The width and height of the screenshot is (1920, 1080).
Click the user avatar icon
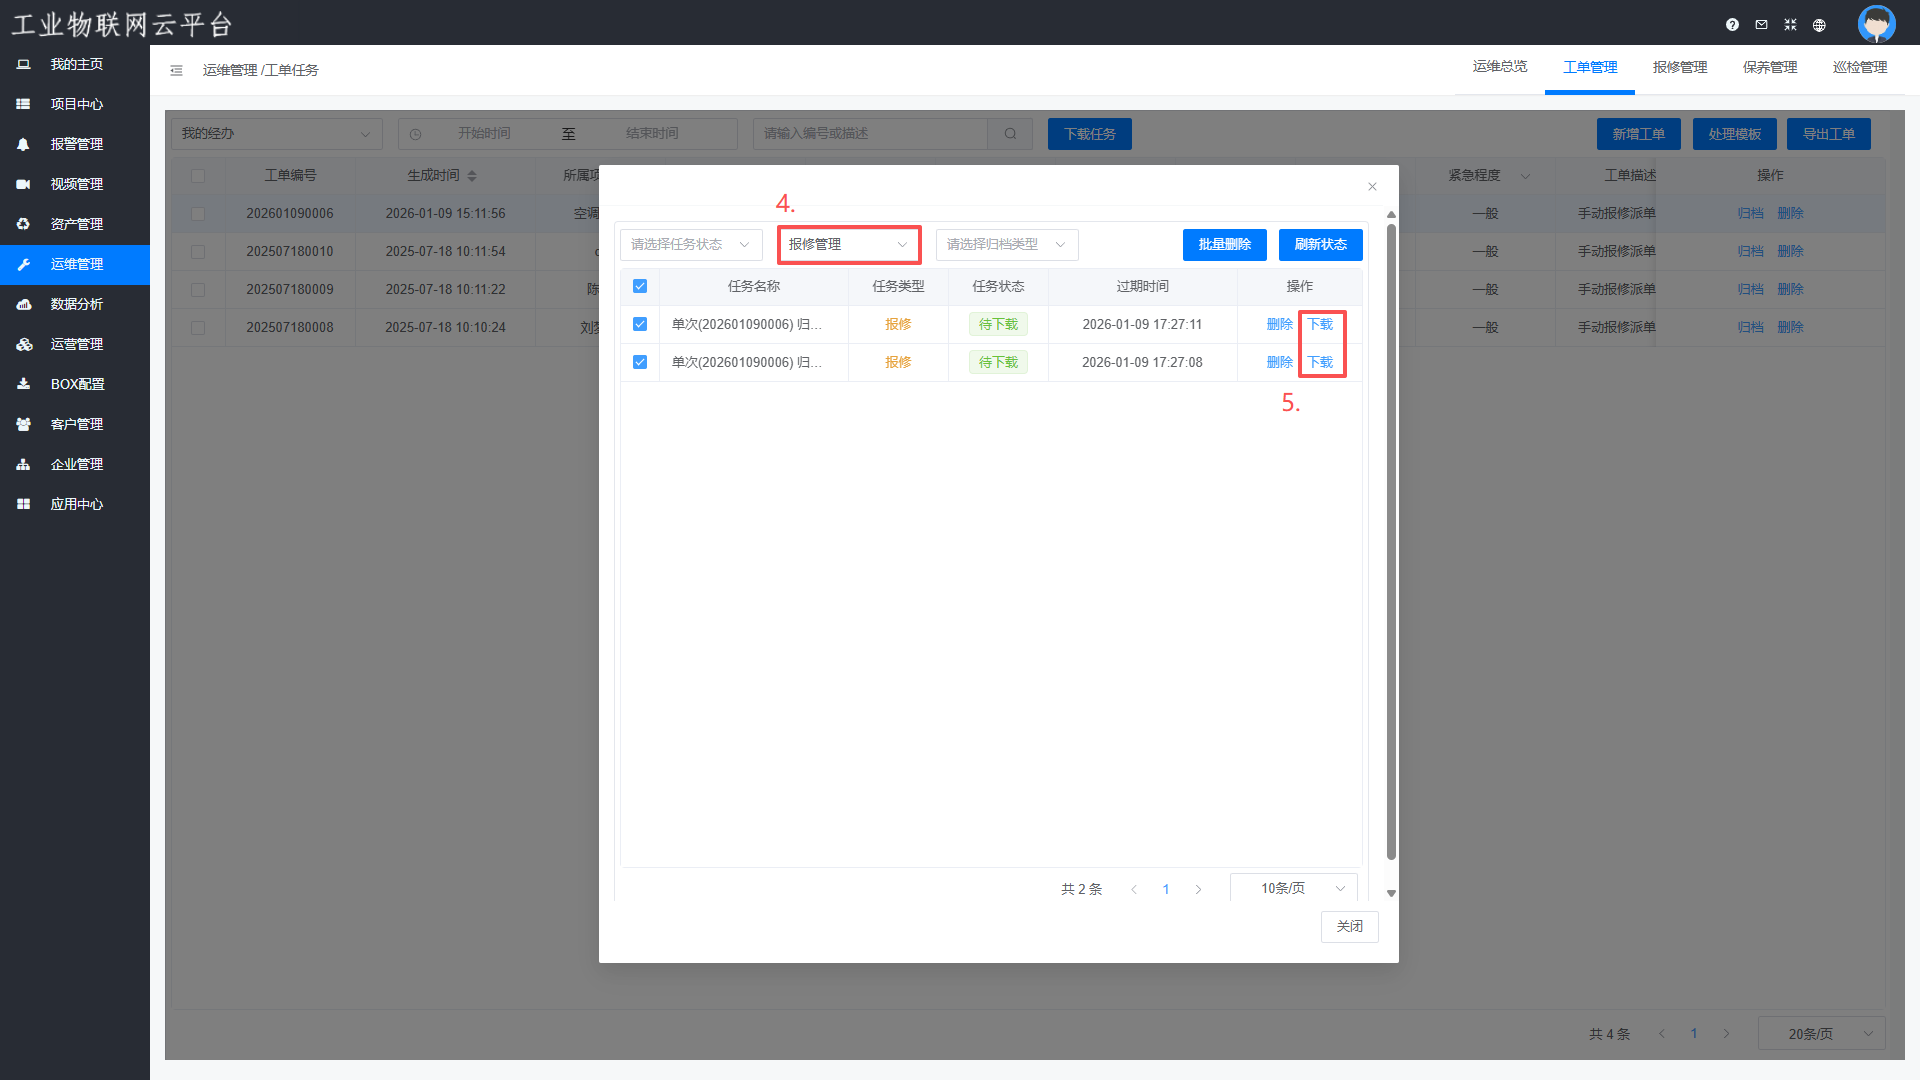[1876, 23]
